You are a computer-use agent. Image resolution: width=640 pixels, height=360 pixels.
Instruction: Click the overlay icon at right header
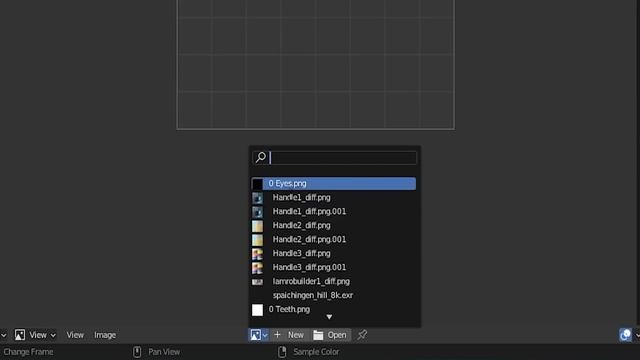(625, 335)
